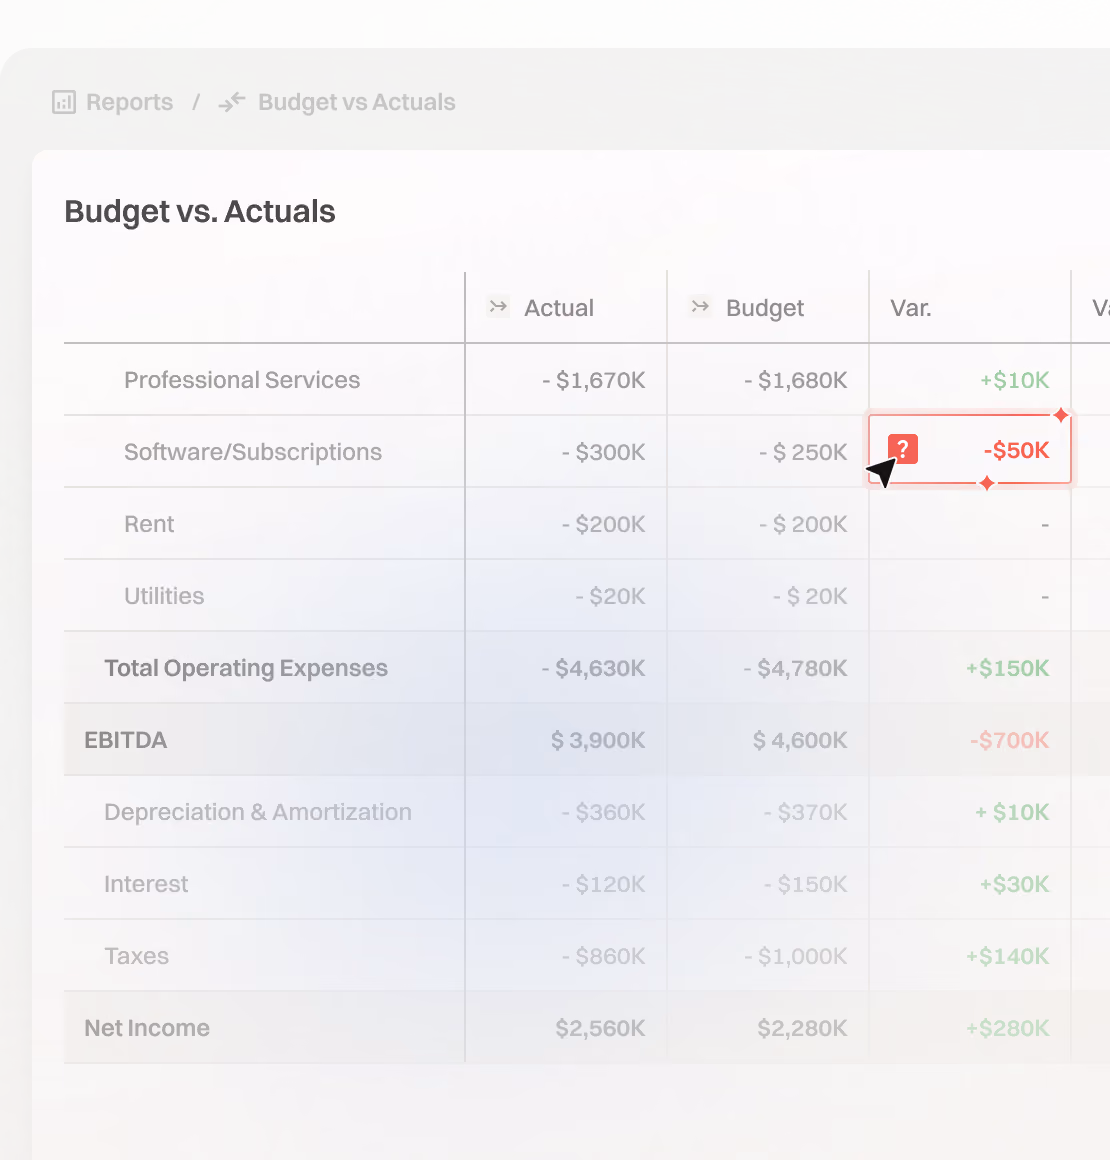Viewport: 1110px width, 1160px height.
Task: Click Total Operating Expenses budget - $4,780K
Action: tap(796, 668)
